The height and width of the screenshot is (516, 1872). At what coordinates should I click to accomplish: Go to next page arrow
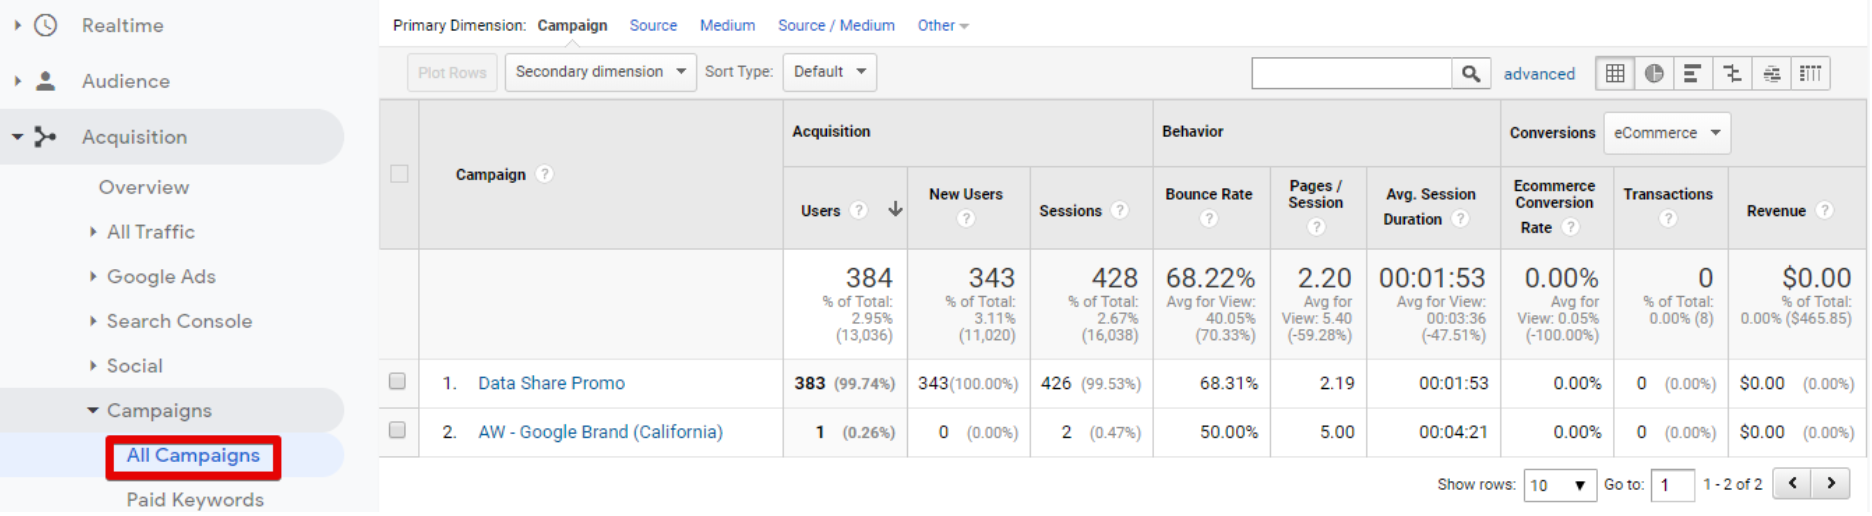(1831, 484)
